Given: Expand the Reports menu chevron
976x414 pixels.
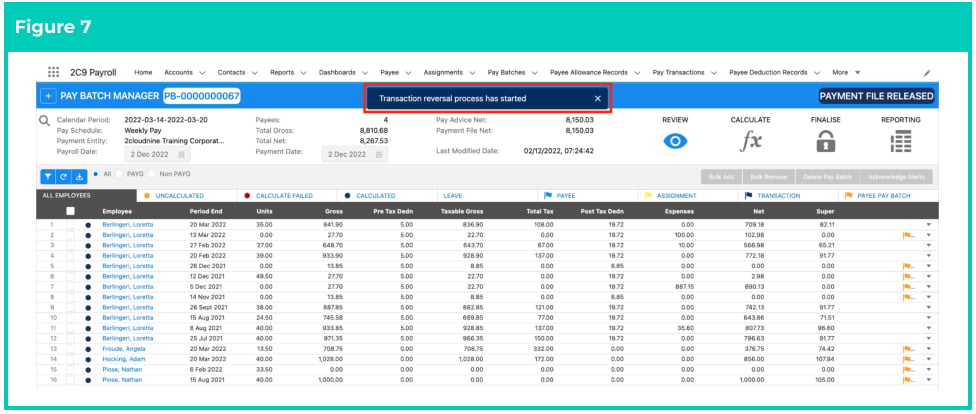Looking at the screenshot, I should [x=303, y=73].
